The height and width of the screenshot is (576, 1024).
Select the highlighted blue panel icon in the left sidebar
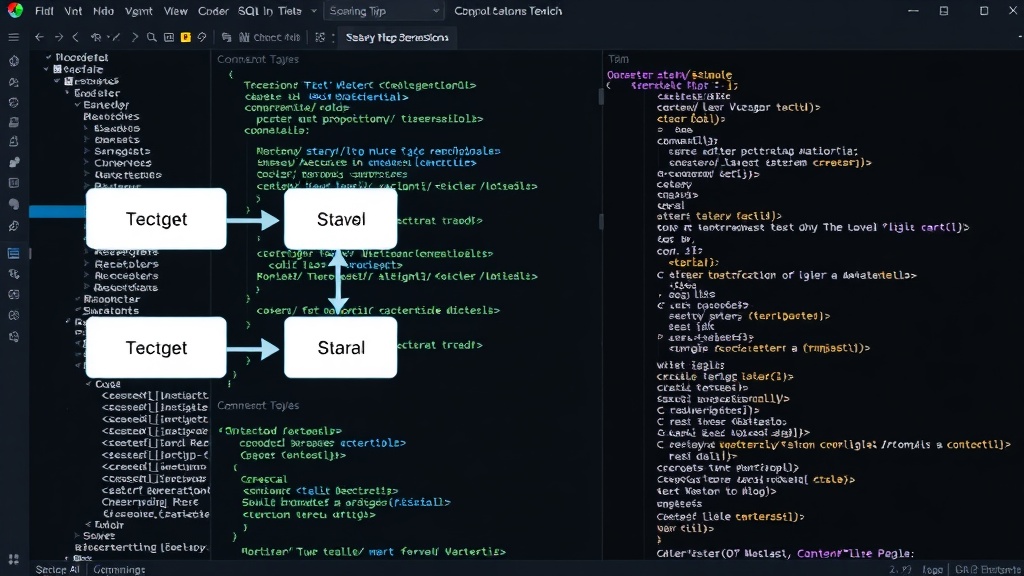(14, 253)
